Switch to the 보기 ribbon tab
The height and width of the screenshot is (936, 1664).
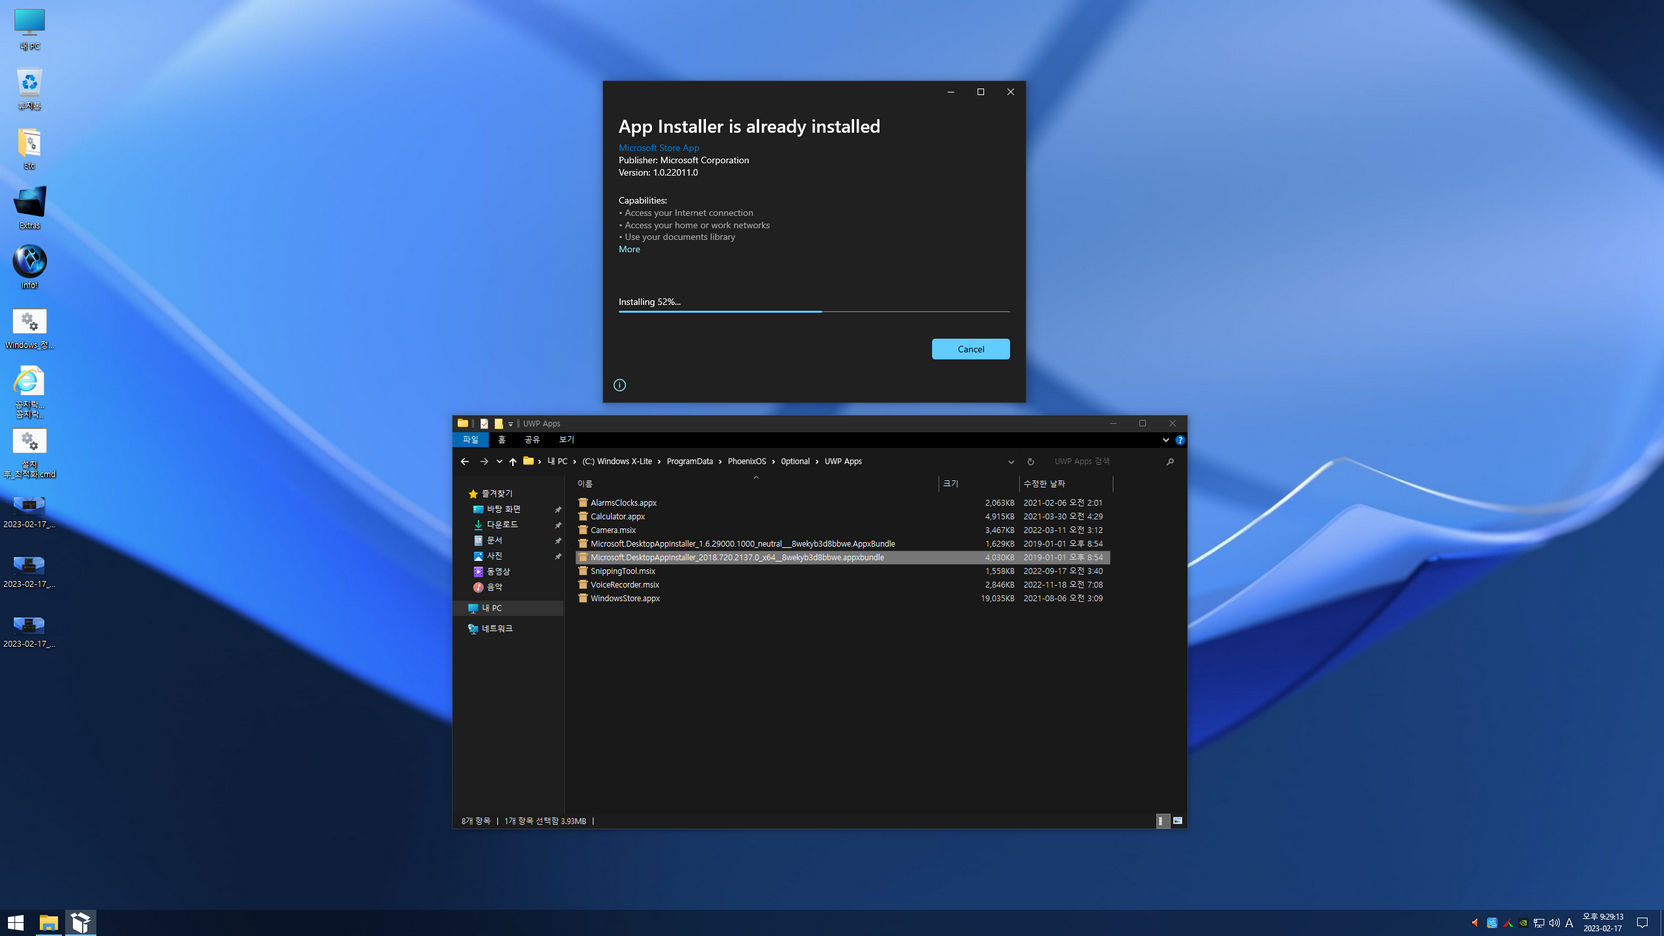click(567, 440)
